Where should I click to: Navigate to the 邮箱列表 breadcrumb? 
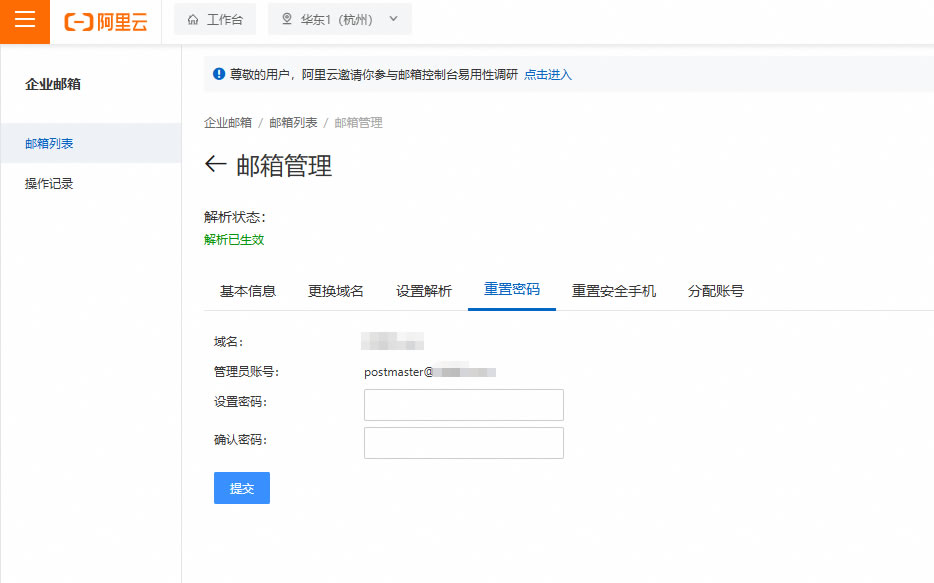coord(293,123)
